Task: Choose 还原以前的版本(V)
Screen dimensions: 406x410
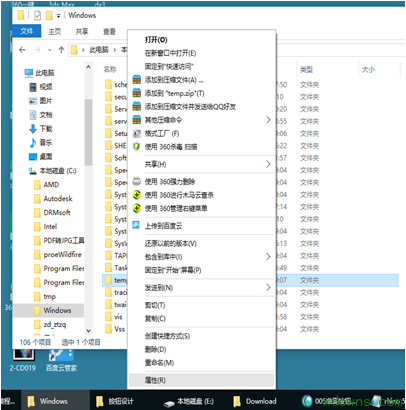Action: 202,243
